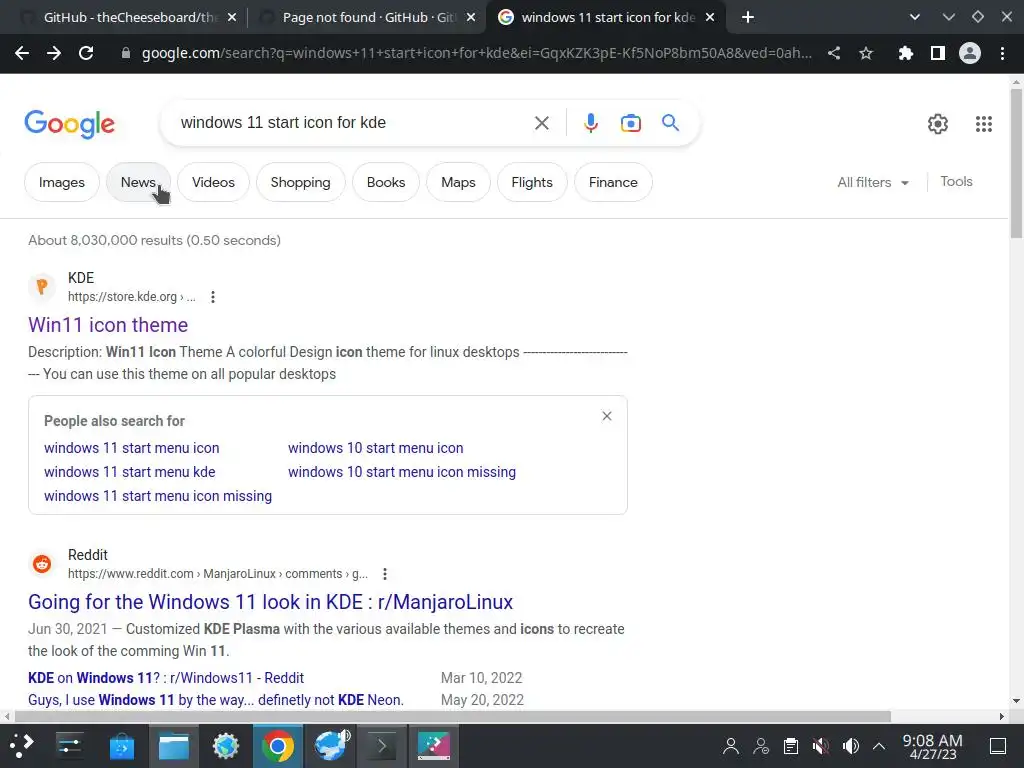Screen dimensions: 1024x768
Task: Launch Google Chrome from the taskbar
Action: [x=278, y=746]
